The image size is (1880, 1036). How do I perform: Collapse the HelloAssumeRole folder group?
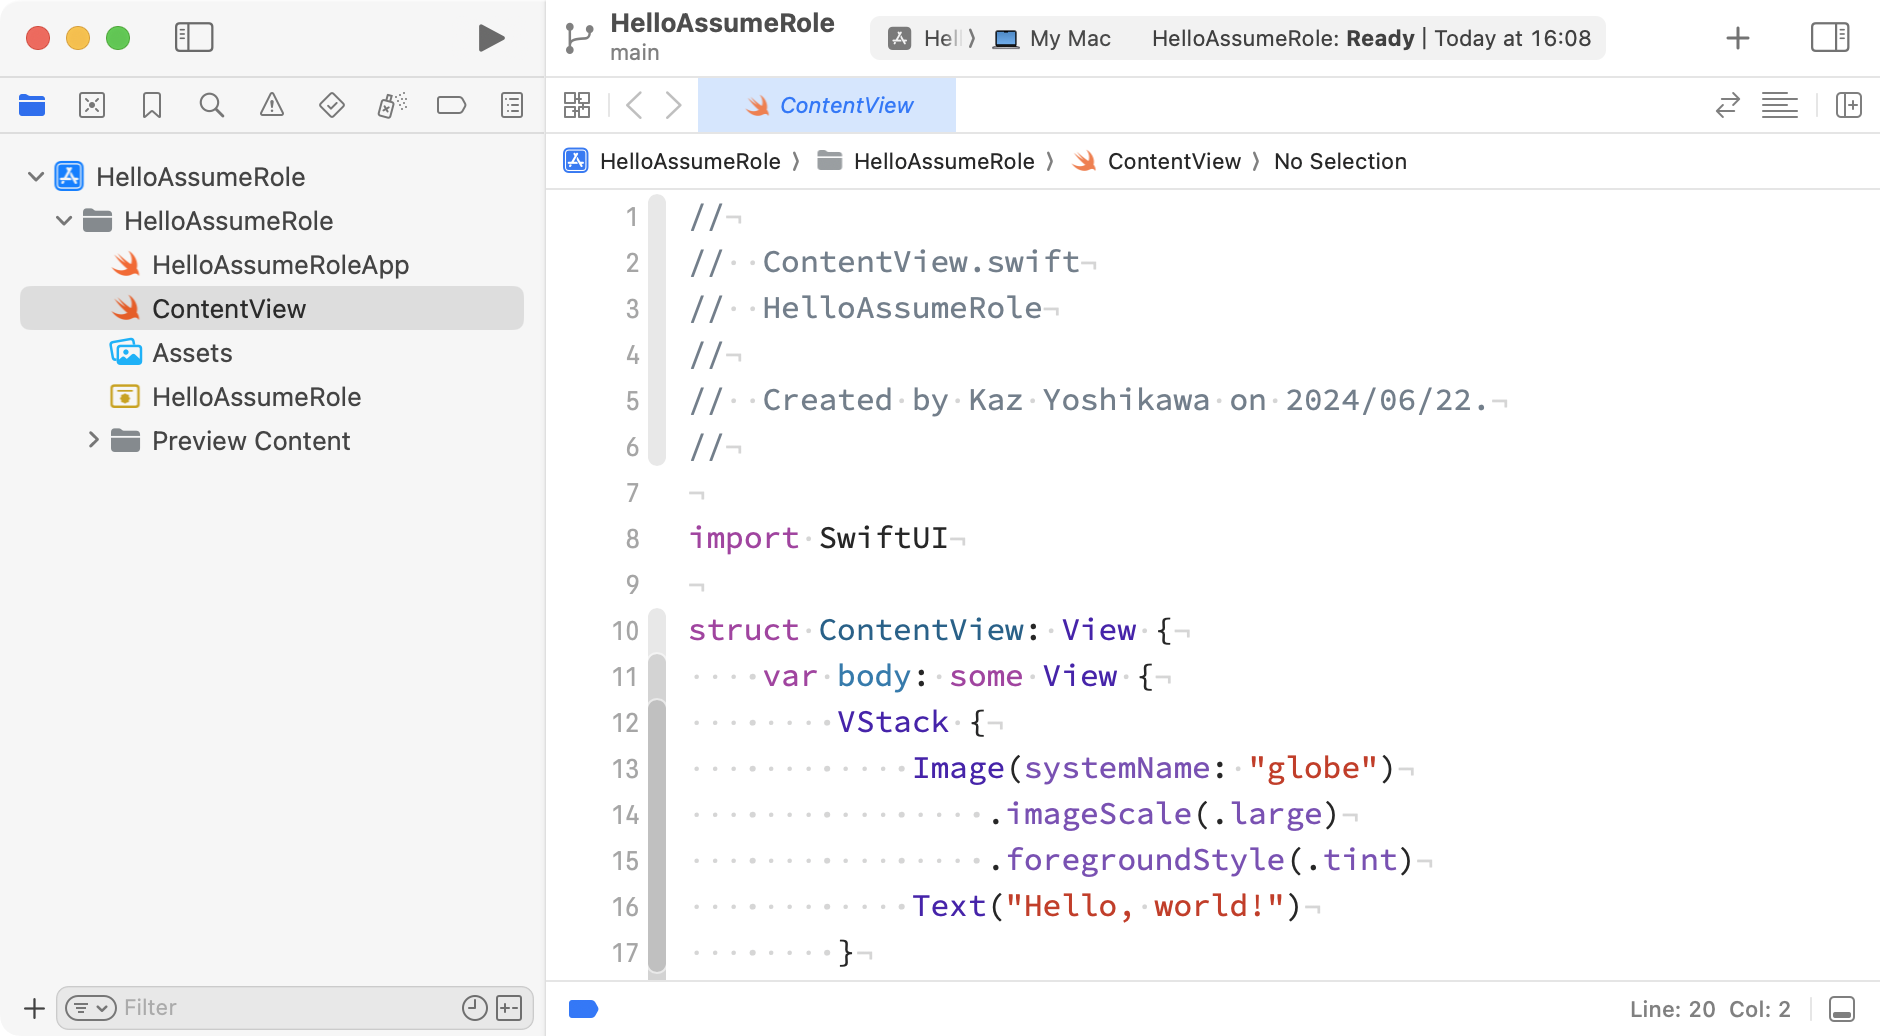point(64,221)
